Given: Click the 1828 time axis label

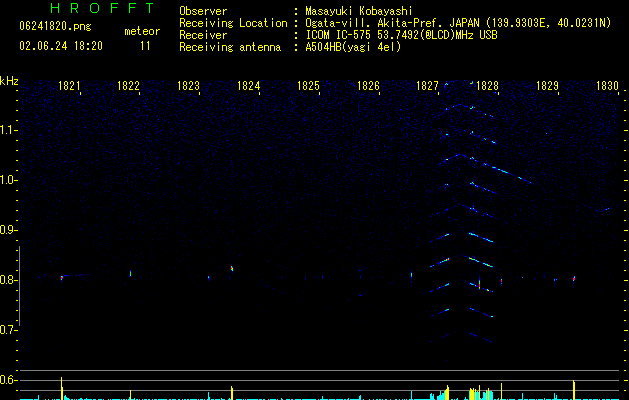Looking at the screenshot, I should point(487,86).
